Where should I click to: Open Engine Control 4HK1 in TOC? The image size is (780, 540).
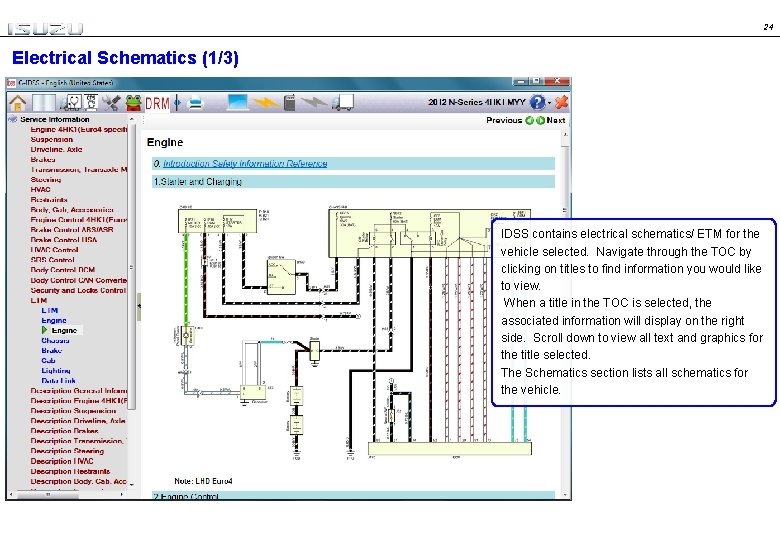pos(79,219)
